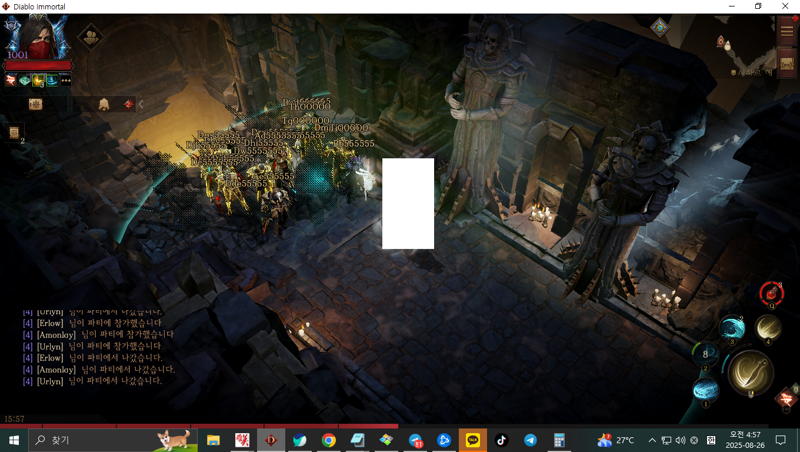Select the yellow buff icon marked 3
This screenshot has height=452, width=800.
(x=38, y=80)
